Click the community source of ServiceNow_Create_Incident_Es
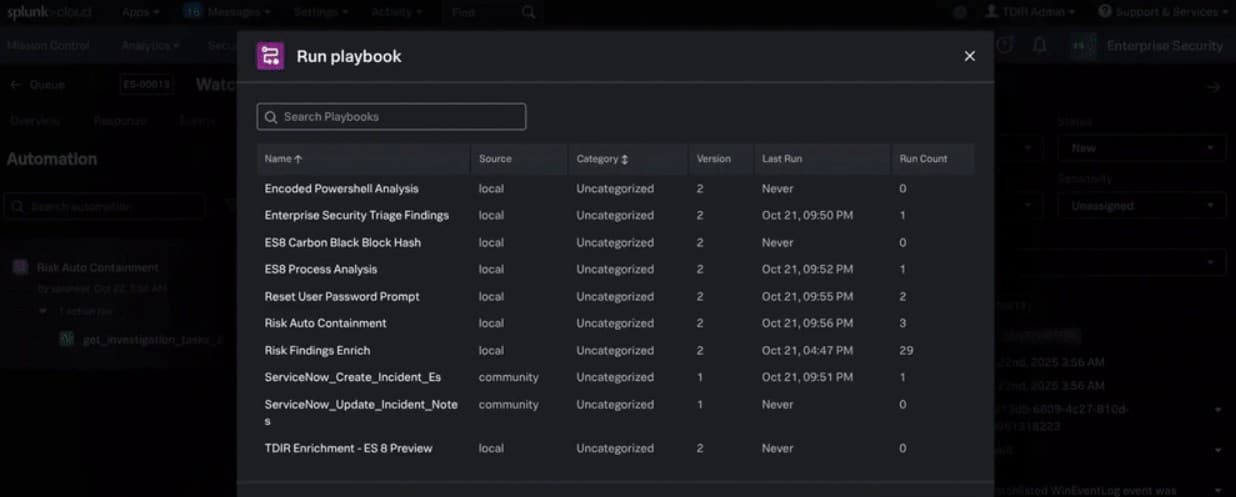Image resolution: width=1236 pixels, height=497 pixels. pyautogui.click(x=508, y=377)
